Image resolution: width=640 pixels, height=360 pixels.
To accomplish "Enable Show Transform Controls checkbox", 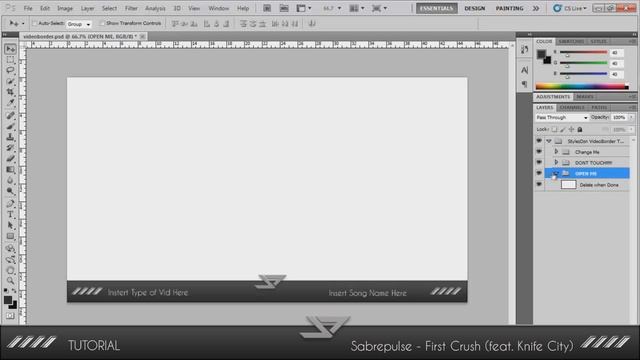I will pyautogui.click(x=102, y=23).
